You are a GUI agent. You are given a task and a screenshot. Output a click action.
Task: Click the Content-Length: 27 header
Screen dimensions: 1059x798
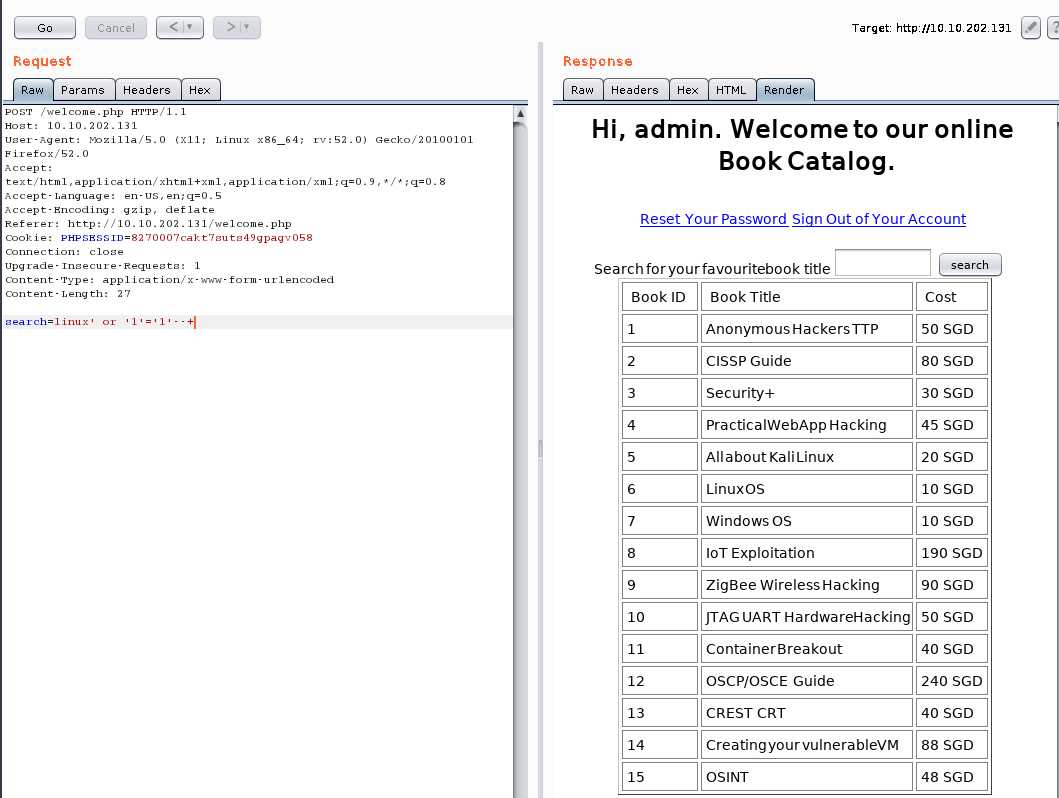(68, 294)
